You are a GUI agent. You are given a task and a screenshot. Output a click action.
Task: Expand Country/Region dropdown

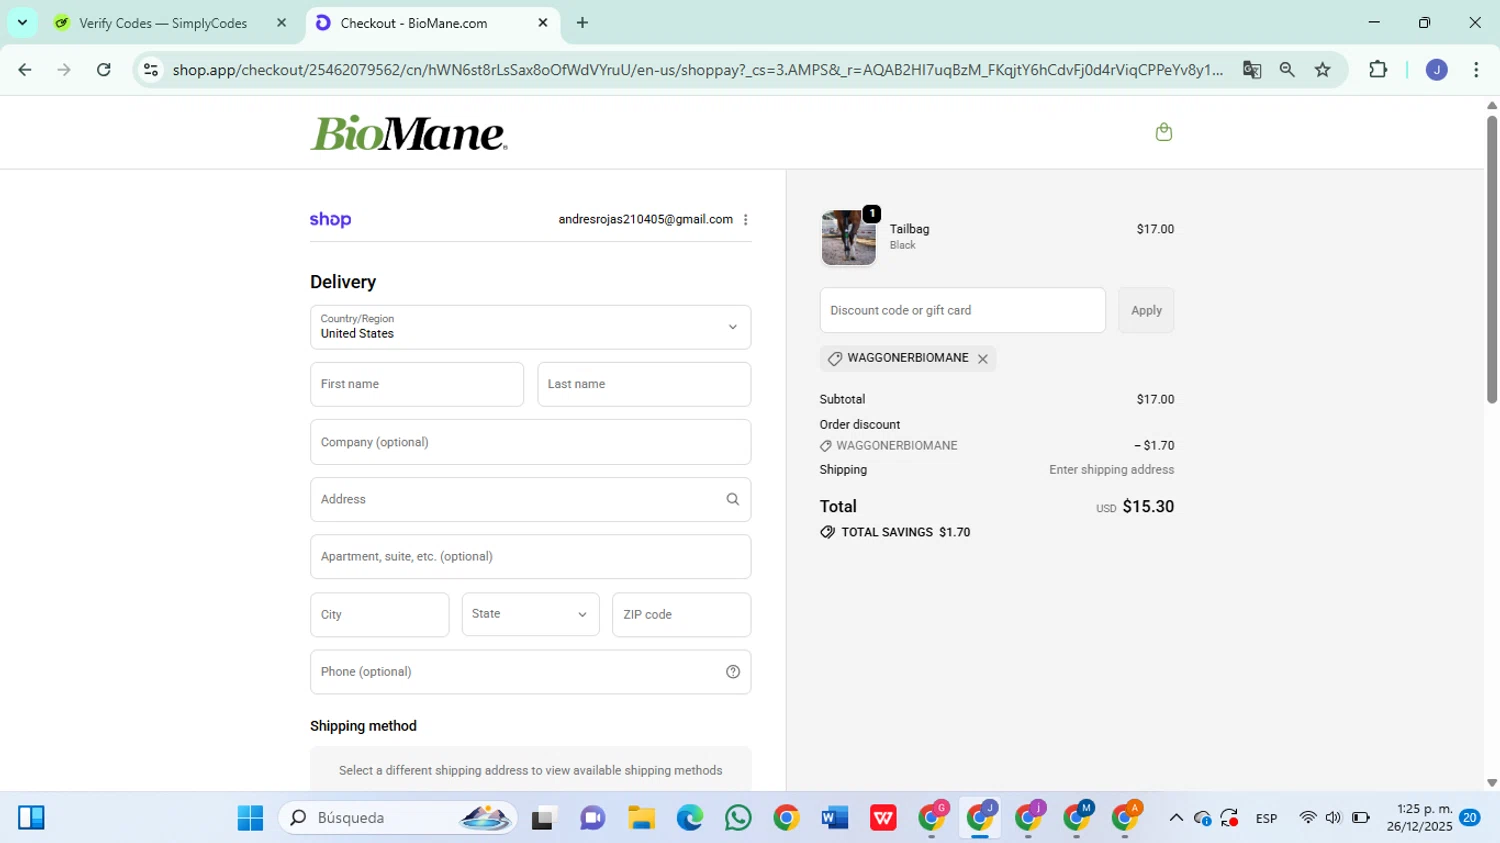point(530,327)
